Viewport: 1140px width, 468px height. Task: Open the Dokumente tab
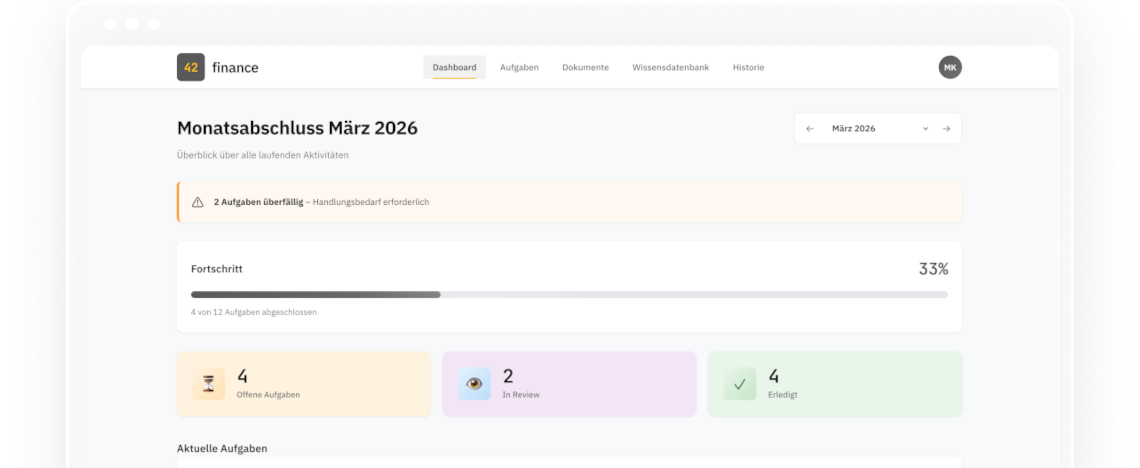[x=585, y=67]
